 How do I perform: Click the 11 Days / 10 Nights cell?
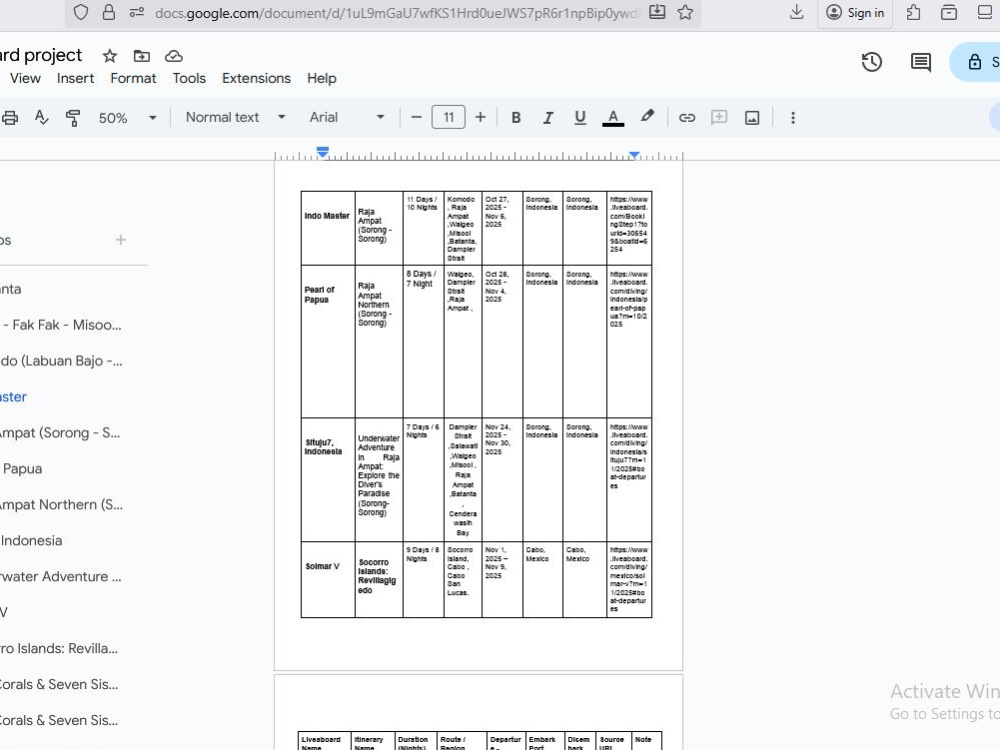423,228
